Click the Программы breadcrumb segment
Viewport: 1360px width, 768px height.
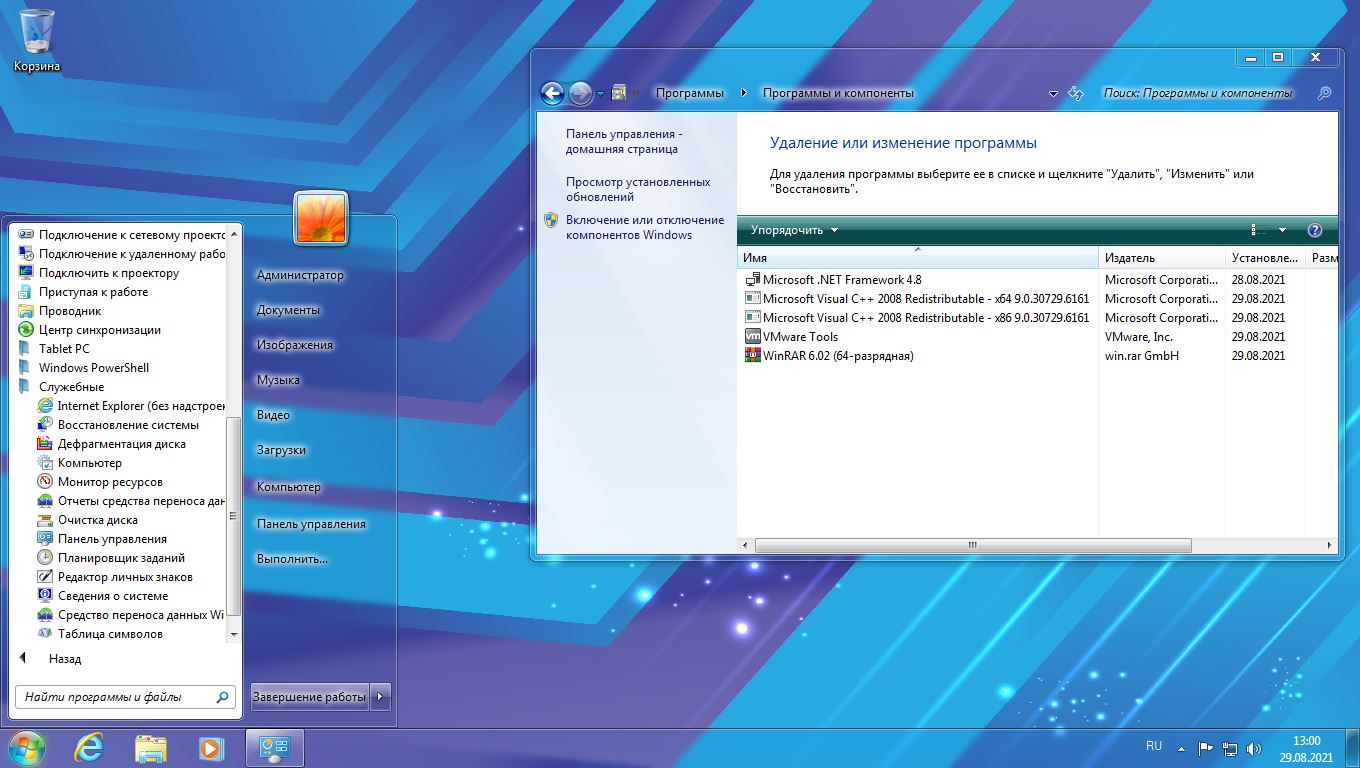(x=690, y=93)
